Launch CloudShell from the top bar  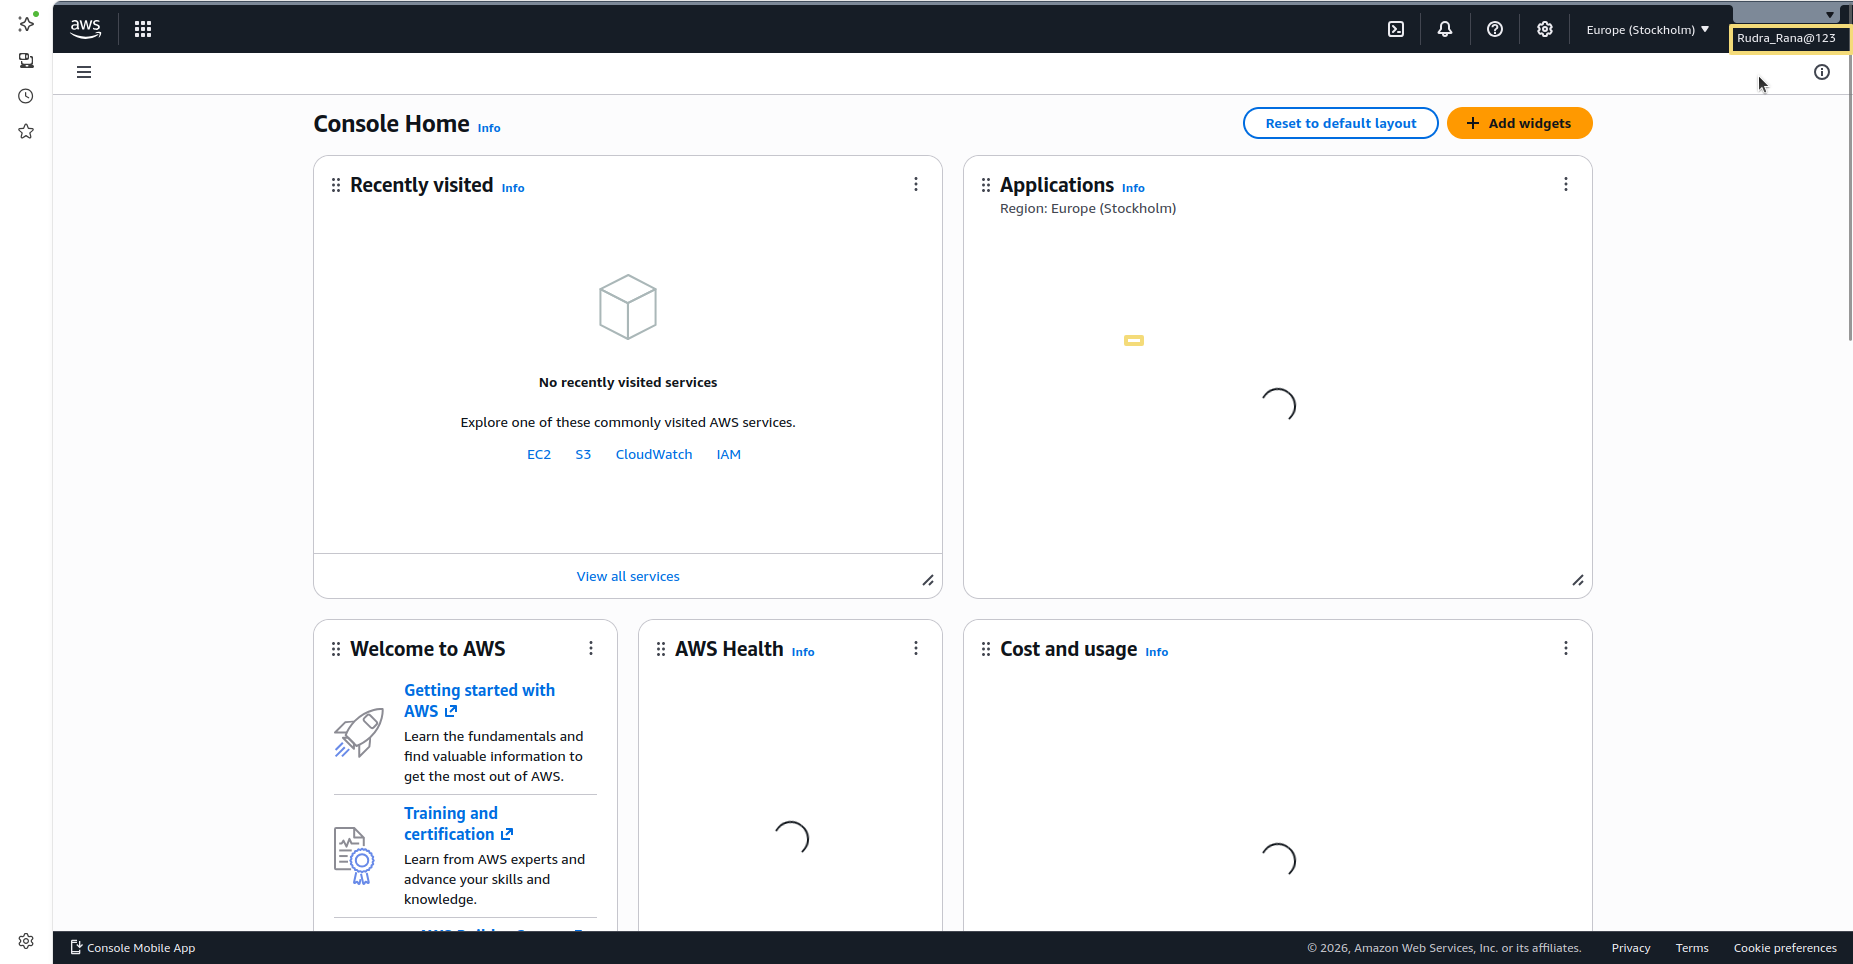tap(1396, 29)
